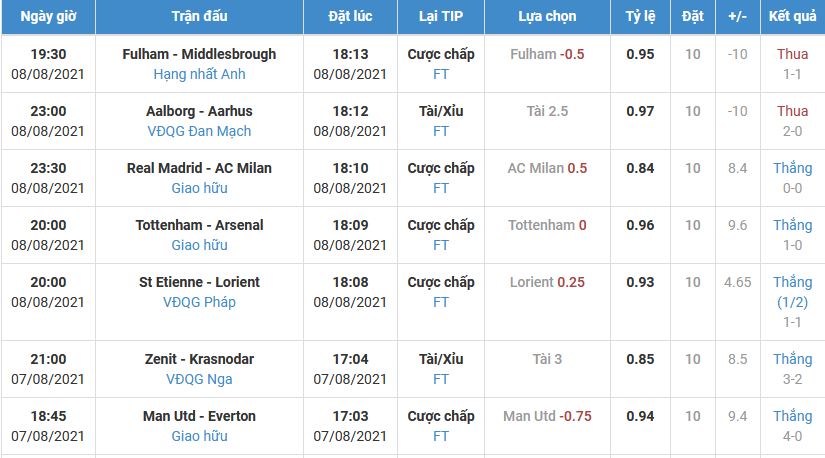Click the Kết quả column header
Viewport: 825px width, 458px height.
[792, 18]
